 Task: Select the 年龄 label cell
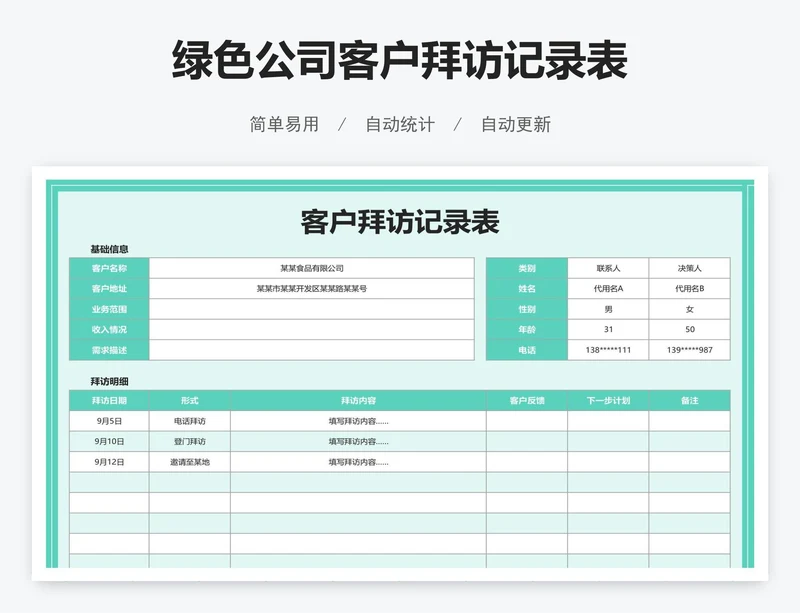point(527,329)
